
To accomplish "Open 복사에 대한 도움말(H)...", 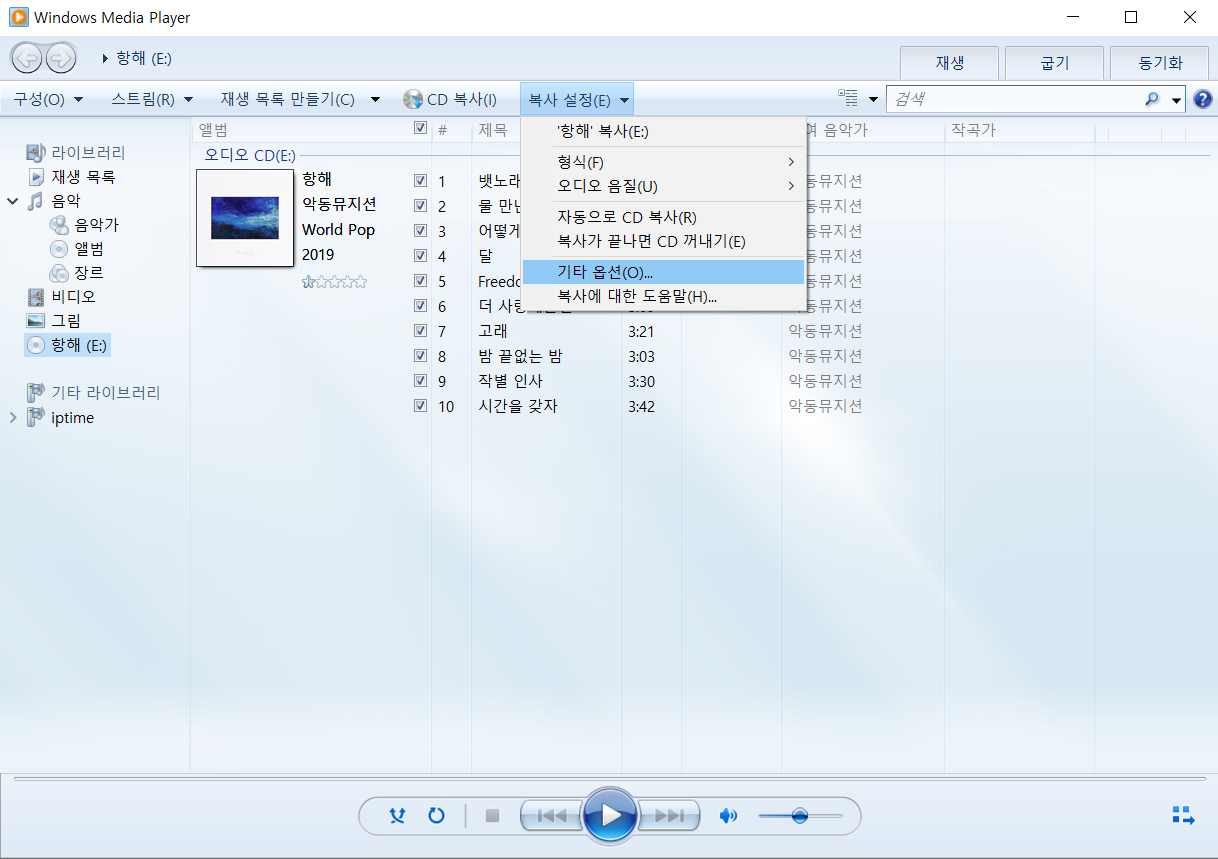I will click(x=663, y=297).
